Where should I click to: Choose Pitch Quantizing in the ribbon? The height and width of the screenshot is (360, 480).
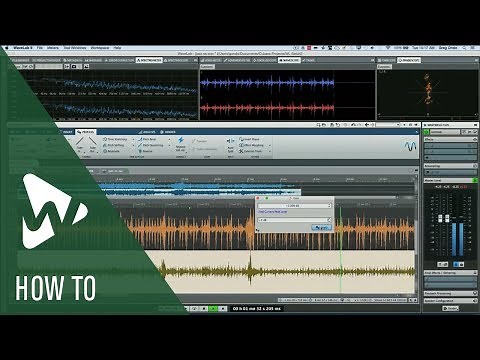click(151, 145)
